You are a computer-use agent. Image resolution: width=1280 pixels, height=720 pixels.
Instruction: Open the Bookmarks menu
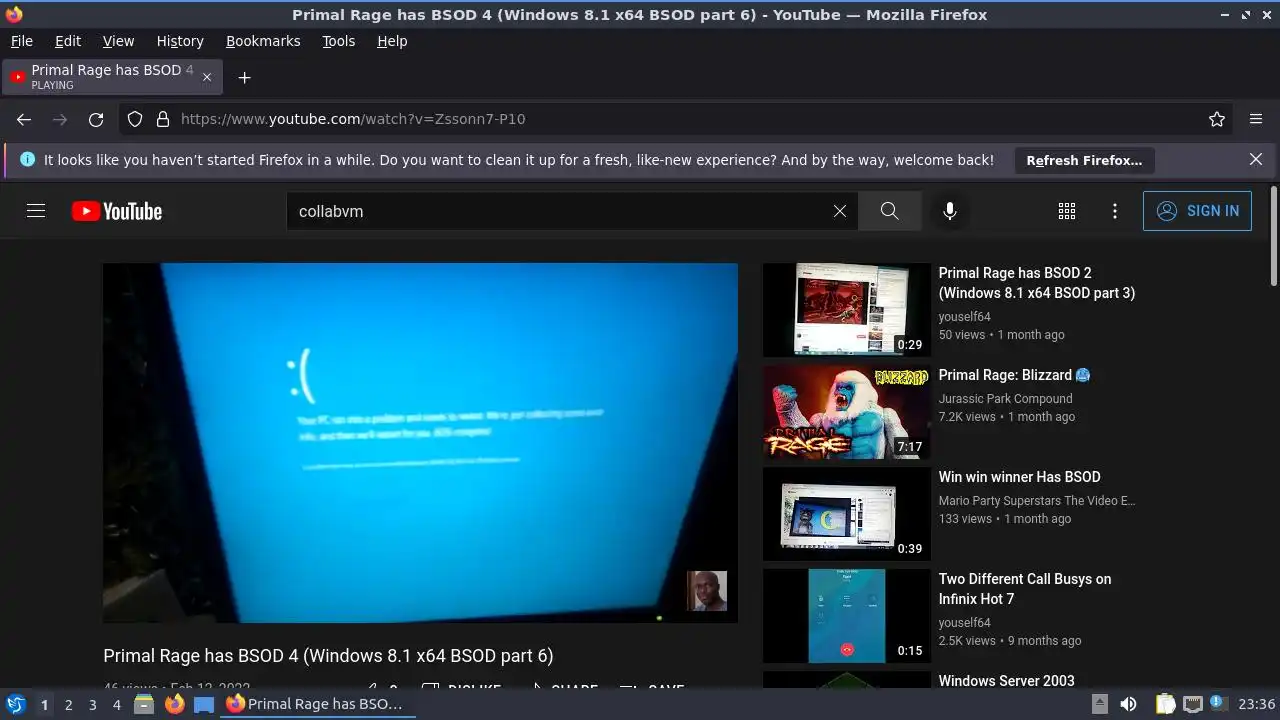[x=263, y=41]
